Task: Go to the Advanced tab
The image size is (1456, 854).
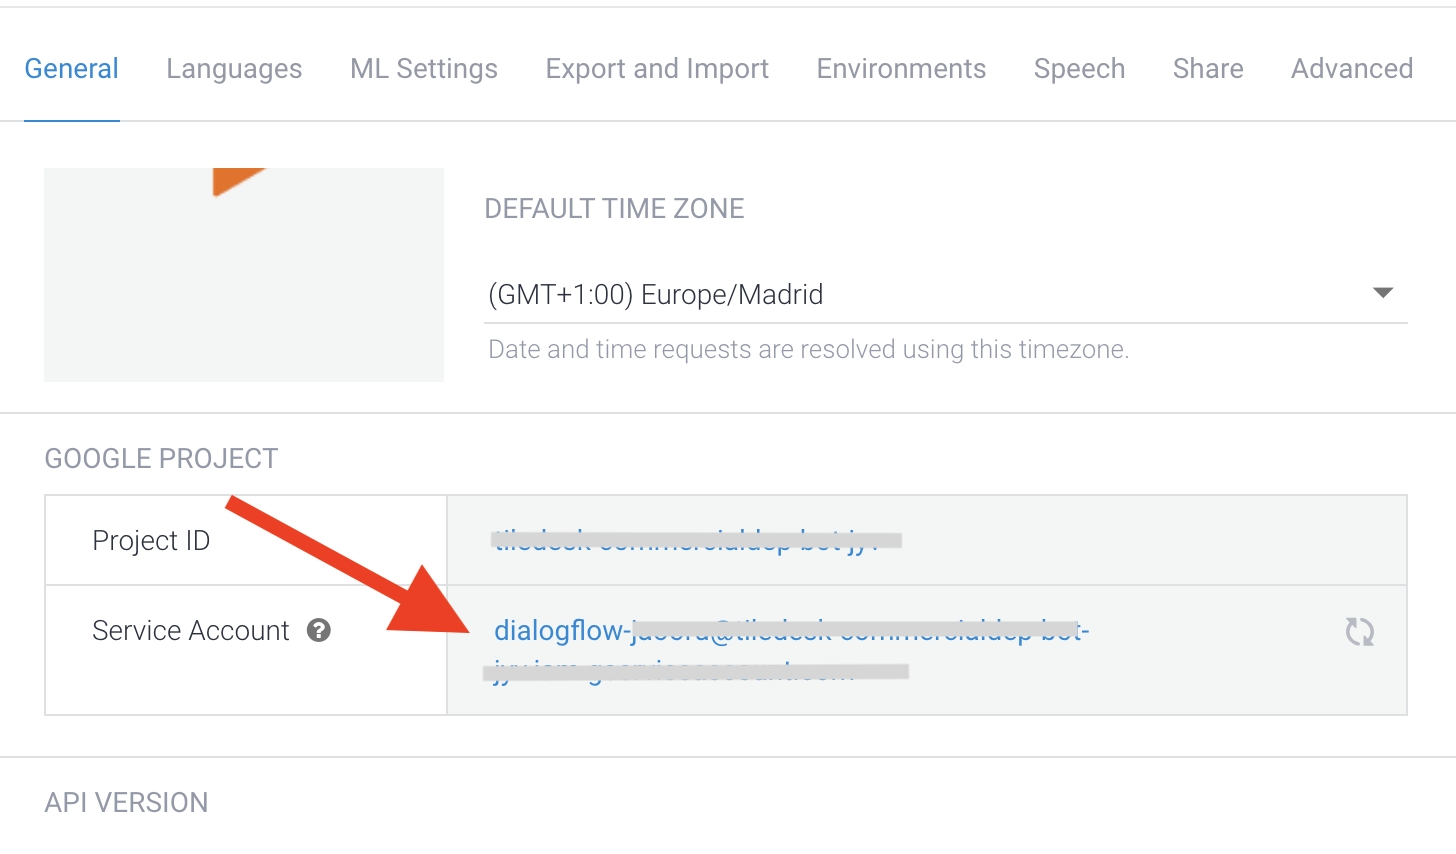Action: point(1352,69)
